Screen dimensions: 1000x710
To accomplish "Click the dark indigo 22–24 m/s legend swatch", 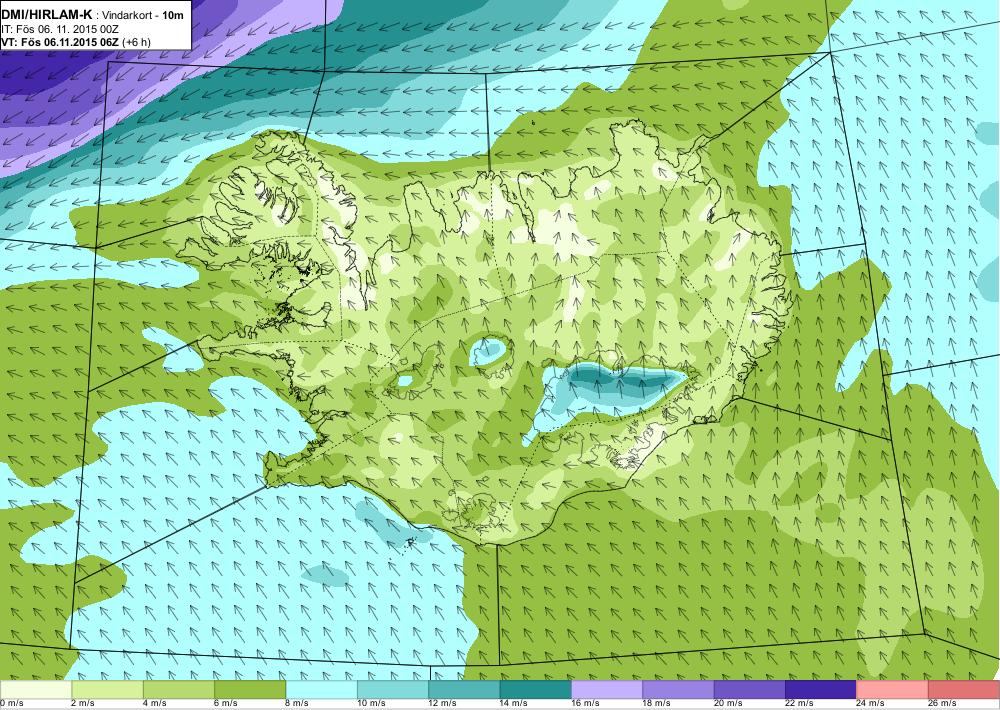I will coord(821,690).
